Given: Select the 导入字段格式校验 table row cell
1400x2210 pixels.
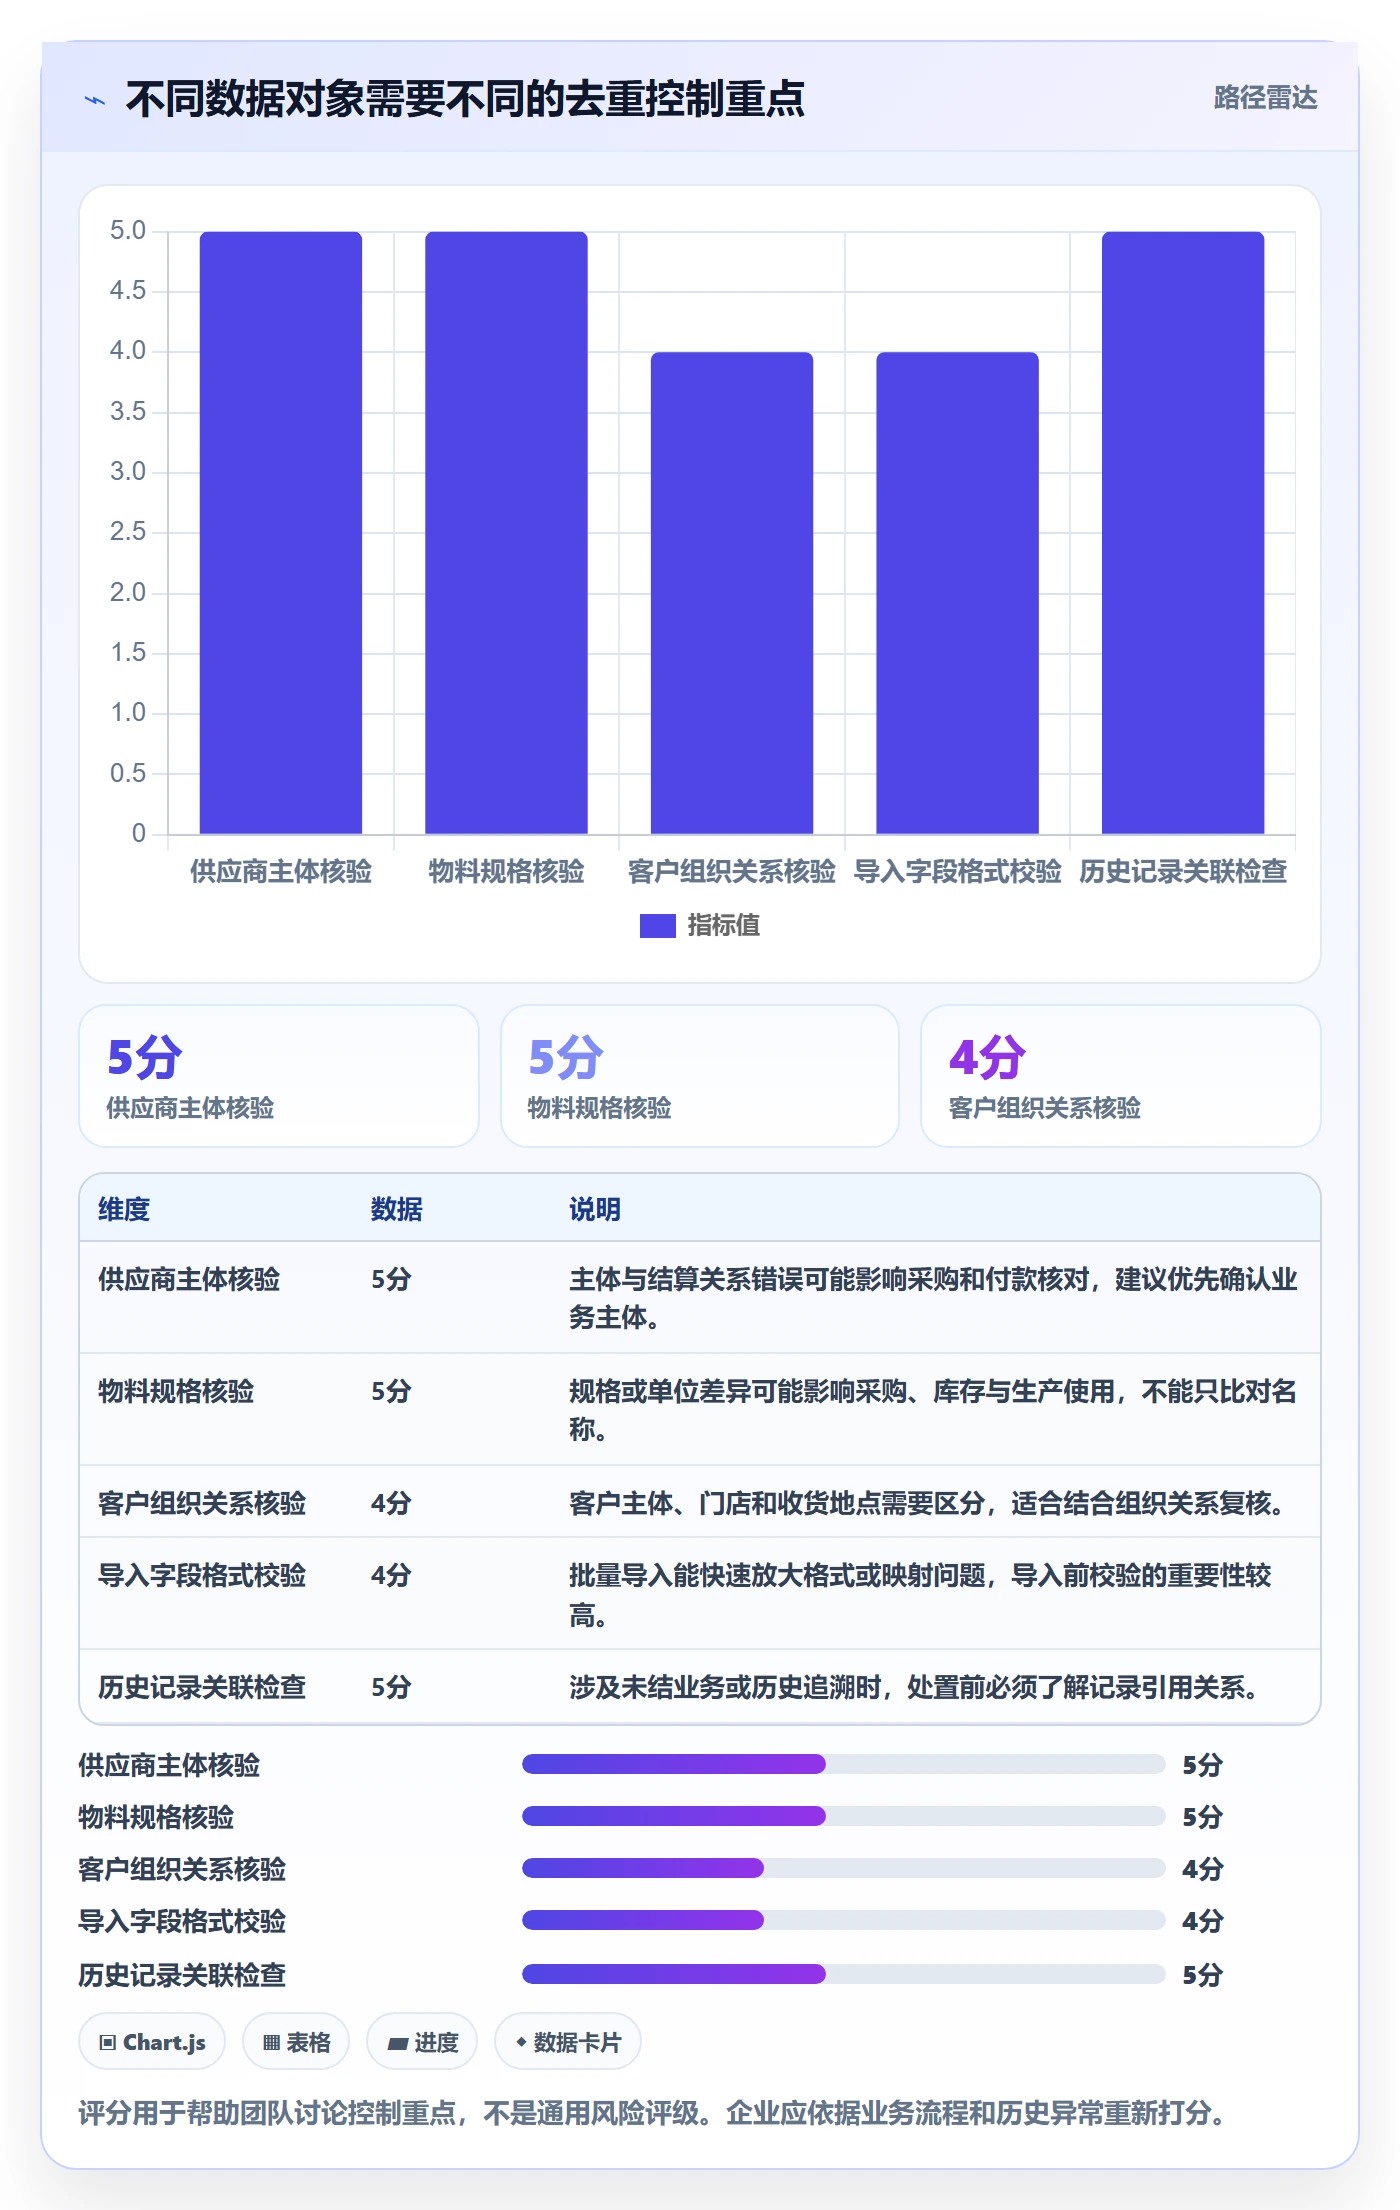Looking at the screenshot, I should coord(202,1575).
